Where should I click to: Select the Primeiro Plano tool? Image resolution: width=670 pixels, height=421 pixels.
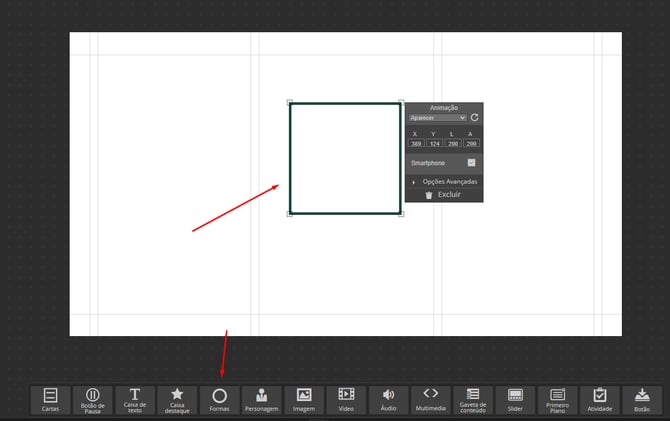(x=557, y=400)
